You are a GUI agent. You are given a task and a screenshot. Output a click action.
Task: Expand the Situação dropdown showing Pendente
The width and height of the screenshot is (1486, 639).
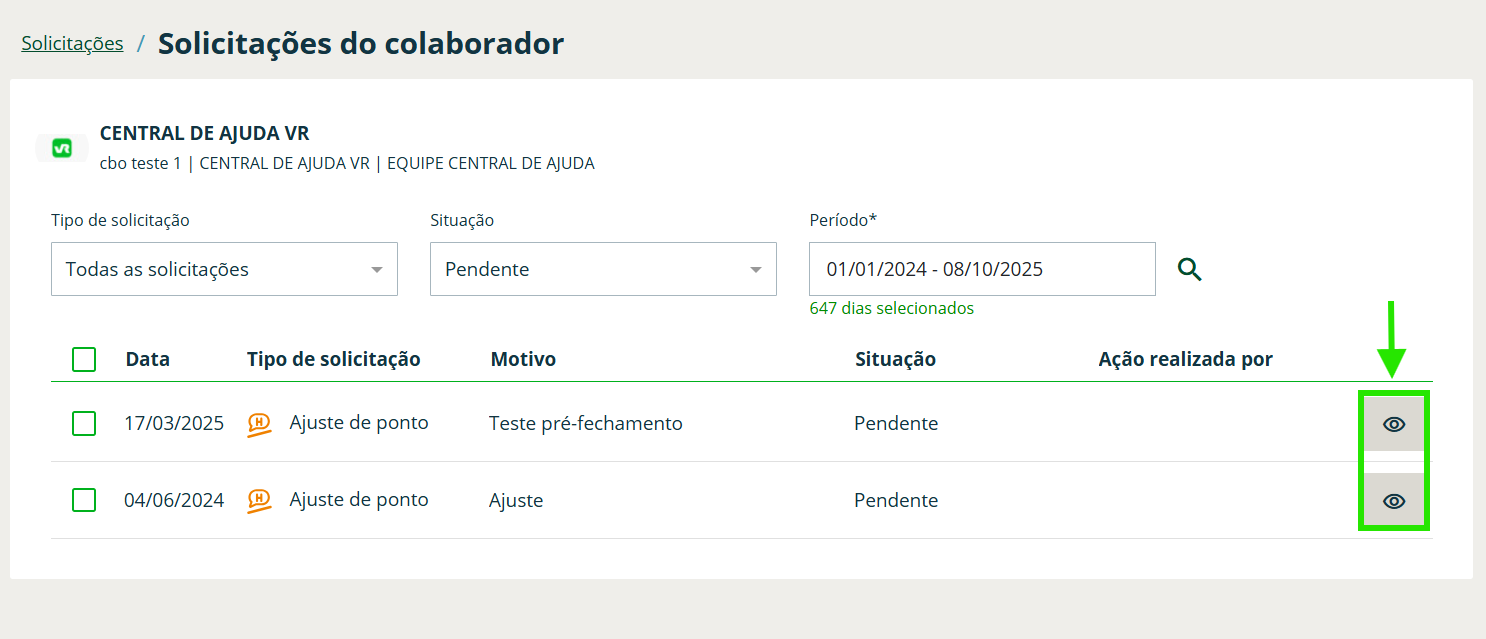coord(603,269)
